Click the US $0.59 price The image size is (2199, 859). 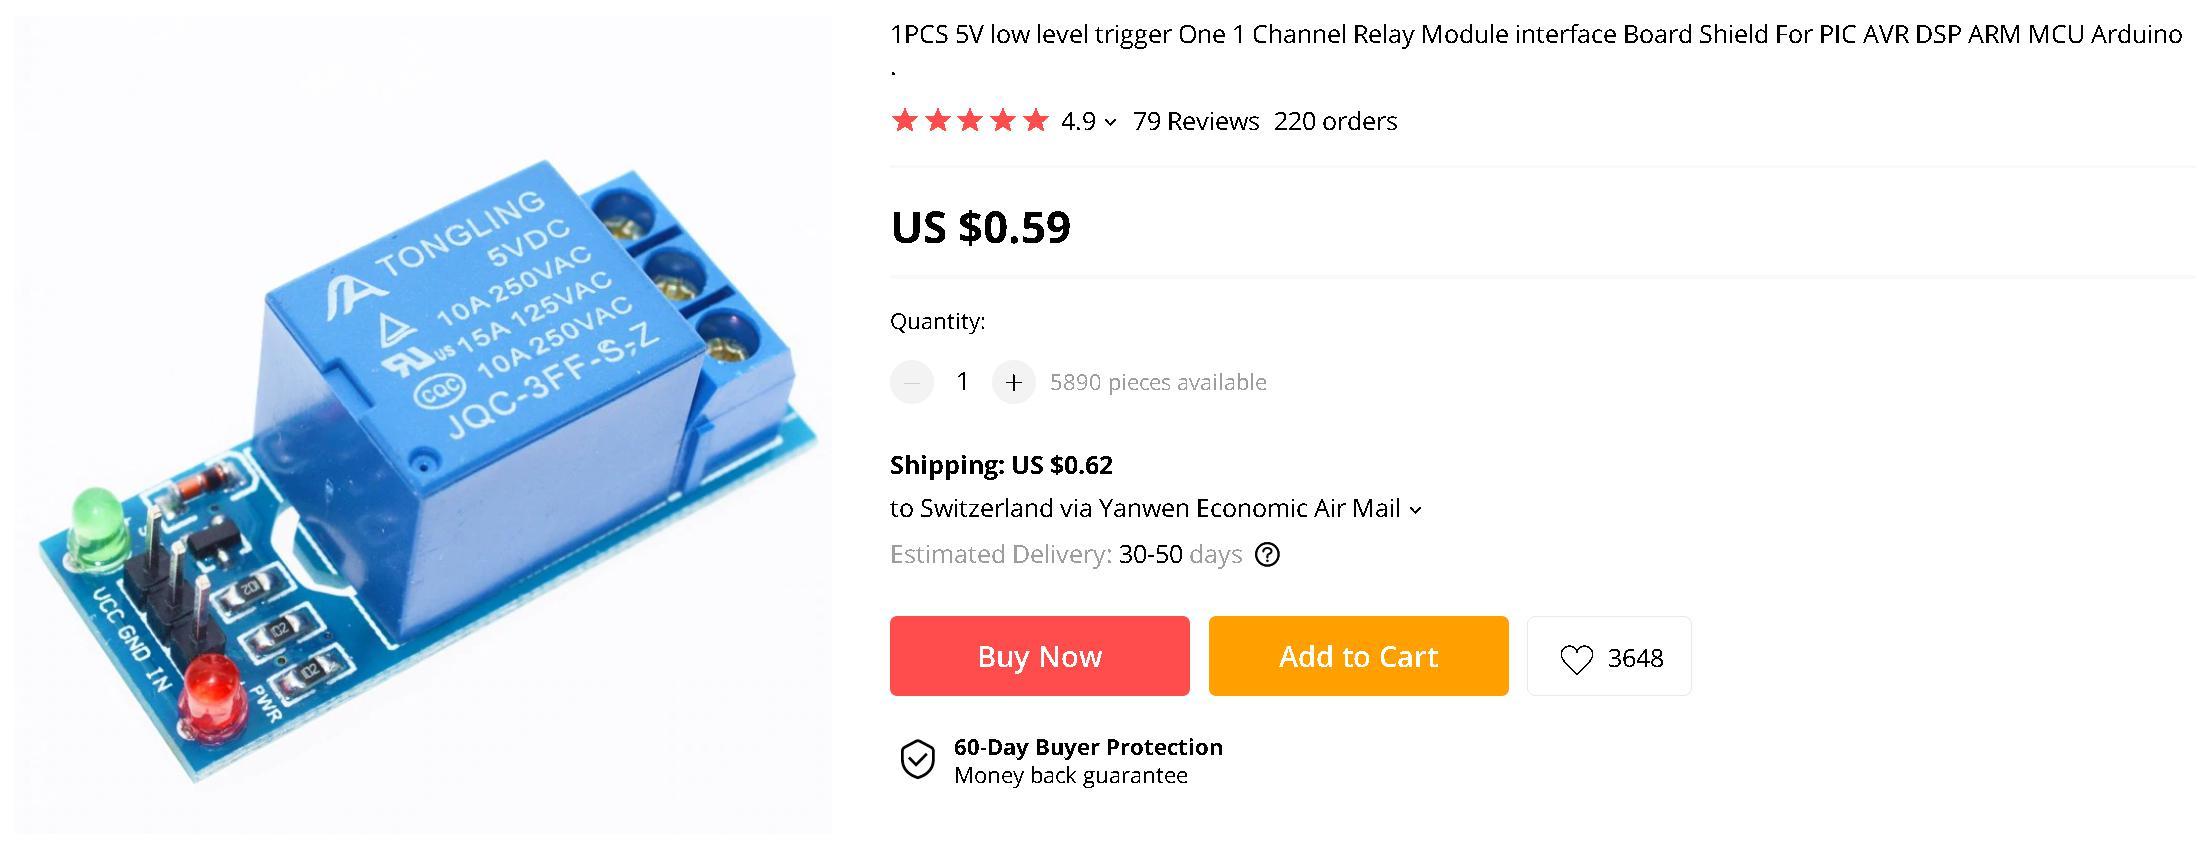pyautogui.click(x=980, y=227)
